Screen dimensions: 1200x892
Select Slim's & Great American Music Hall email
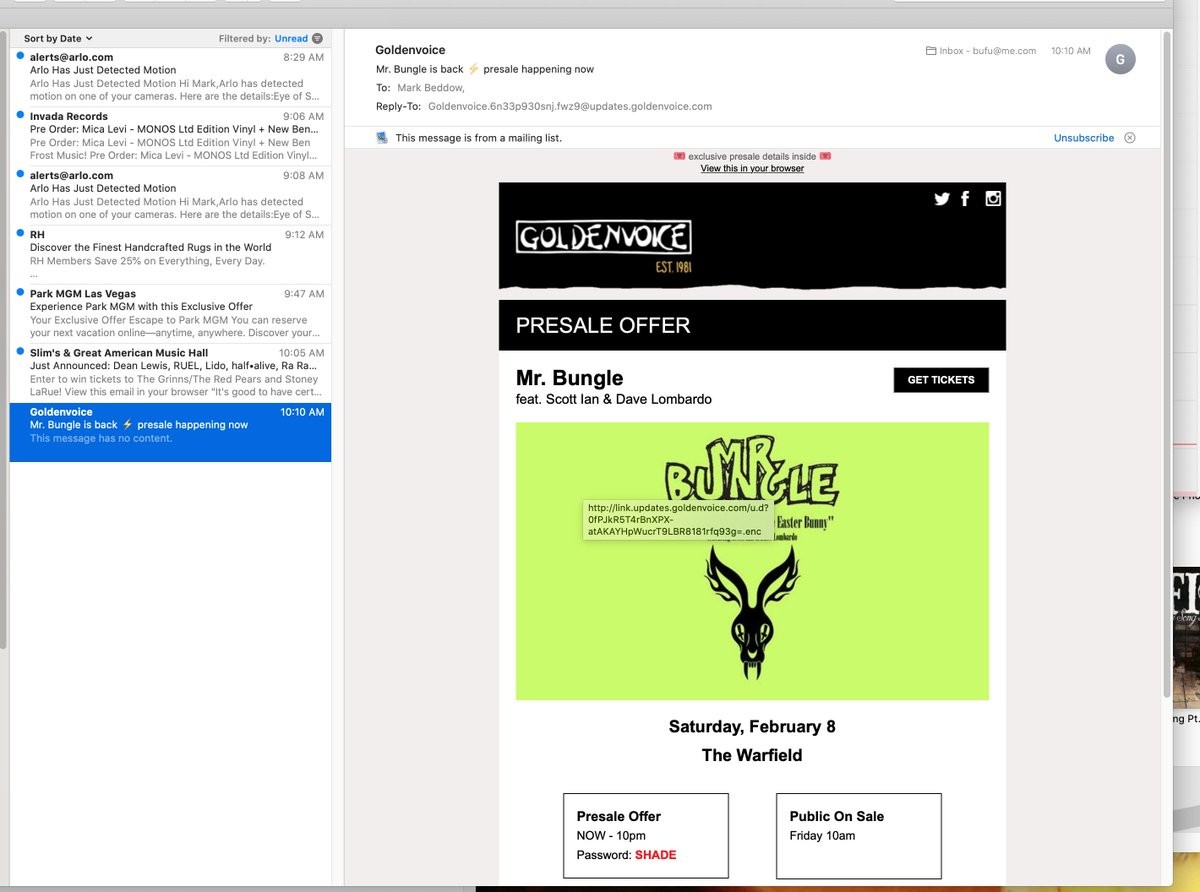pyautogui.click(x=170, y=372)
